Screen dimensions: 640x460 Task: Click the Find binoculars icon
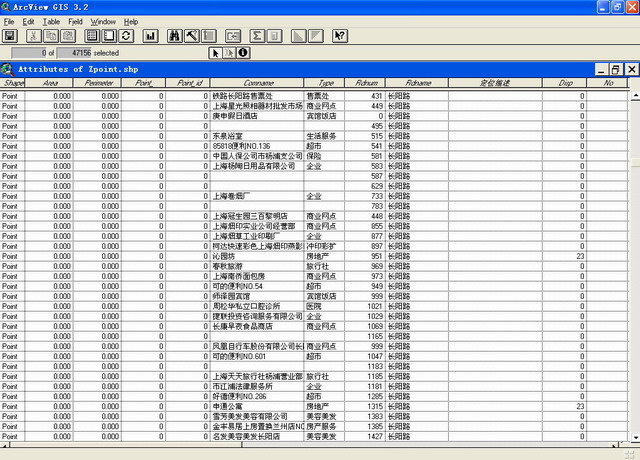point(175,36)
